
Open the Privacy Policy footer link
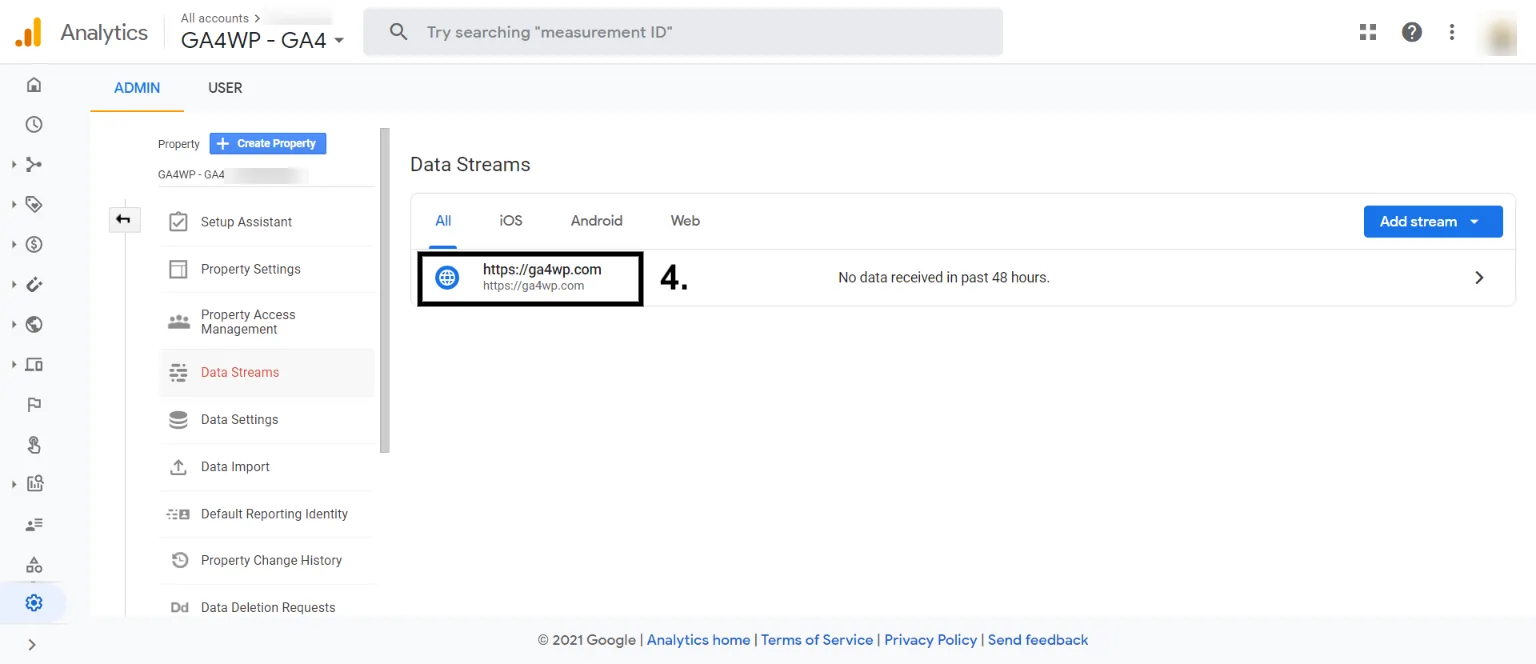point(930,640)
